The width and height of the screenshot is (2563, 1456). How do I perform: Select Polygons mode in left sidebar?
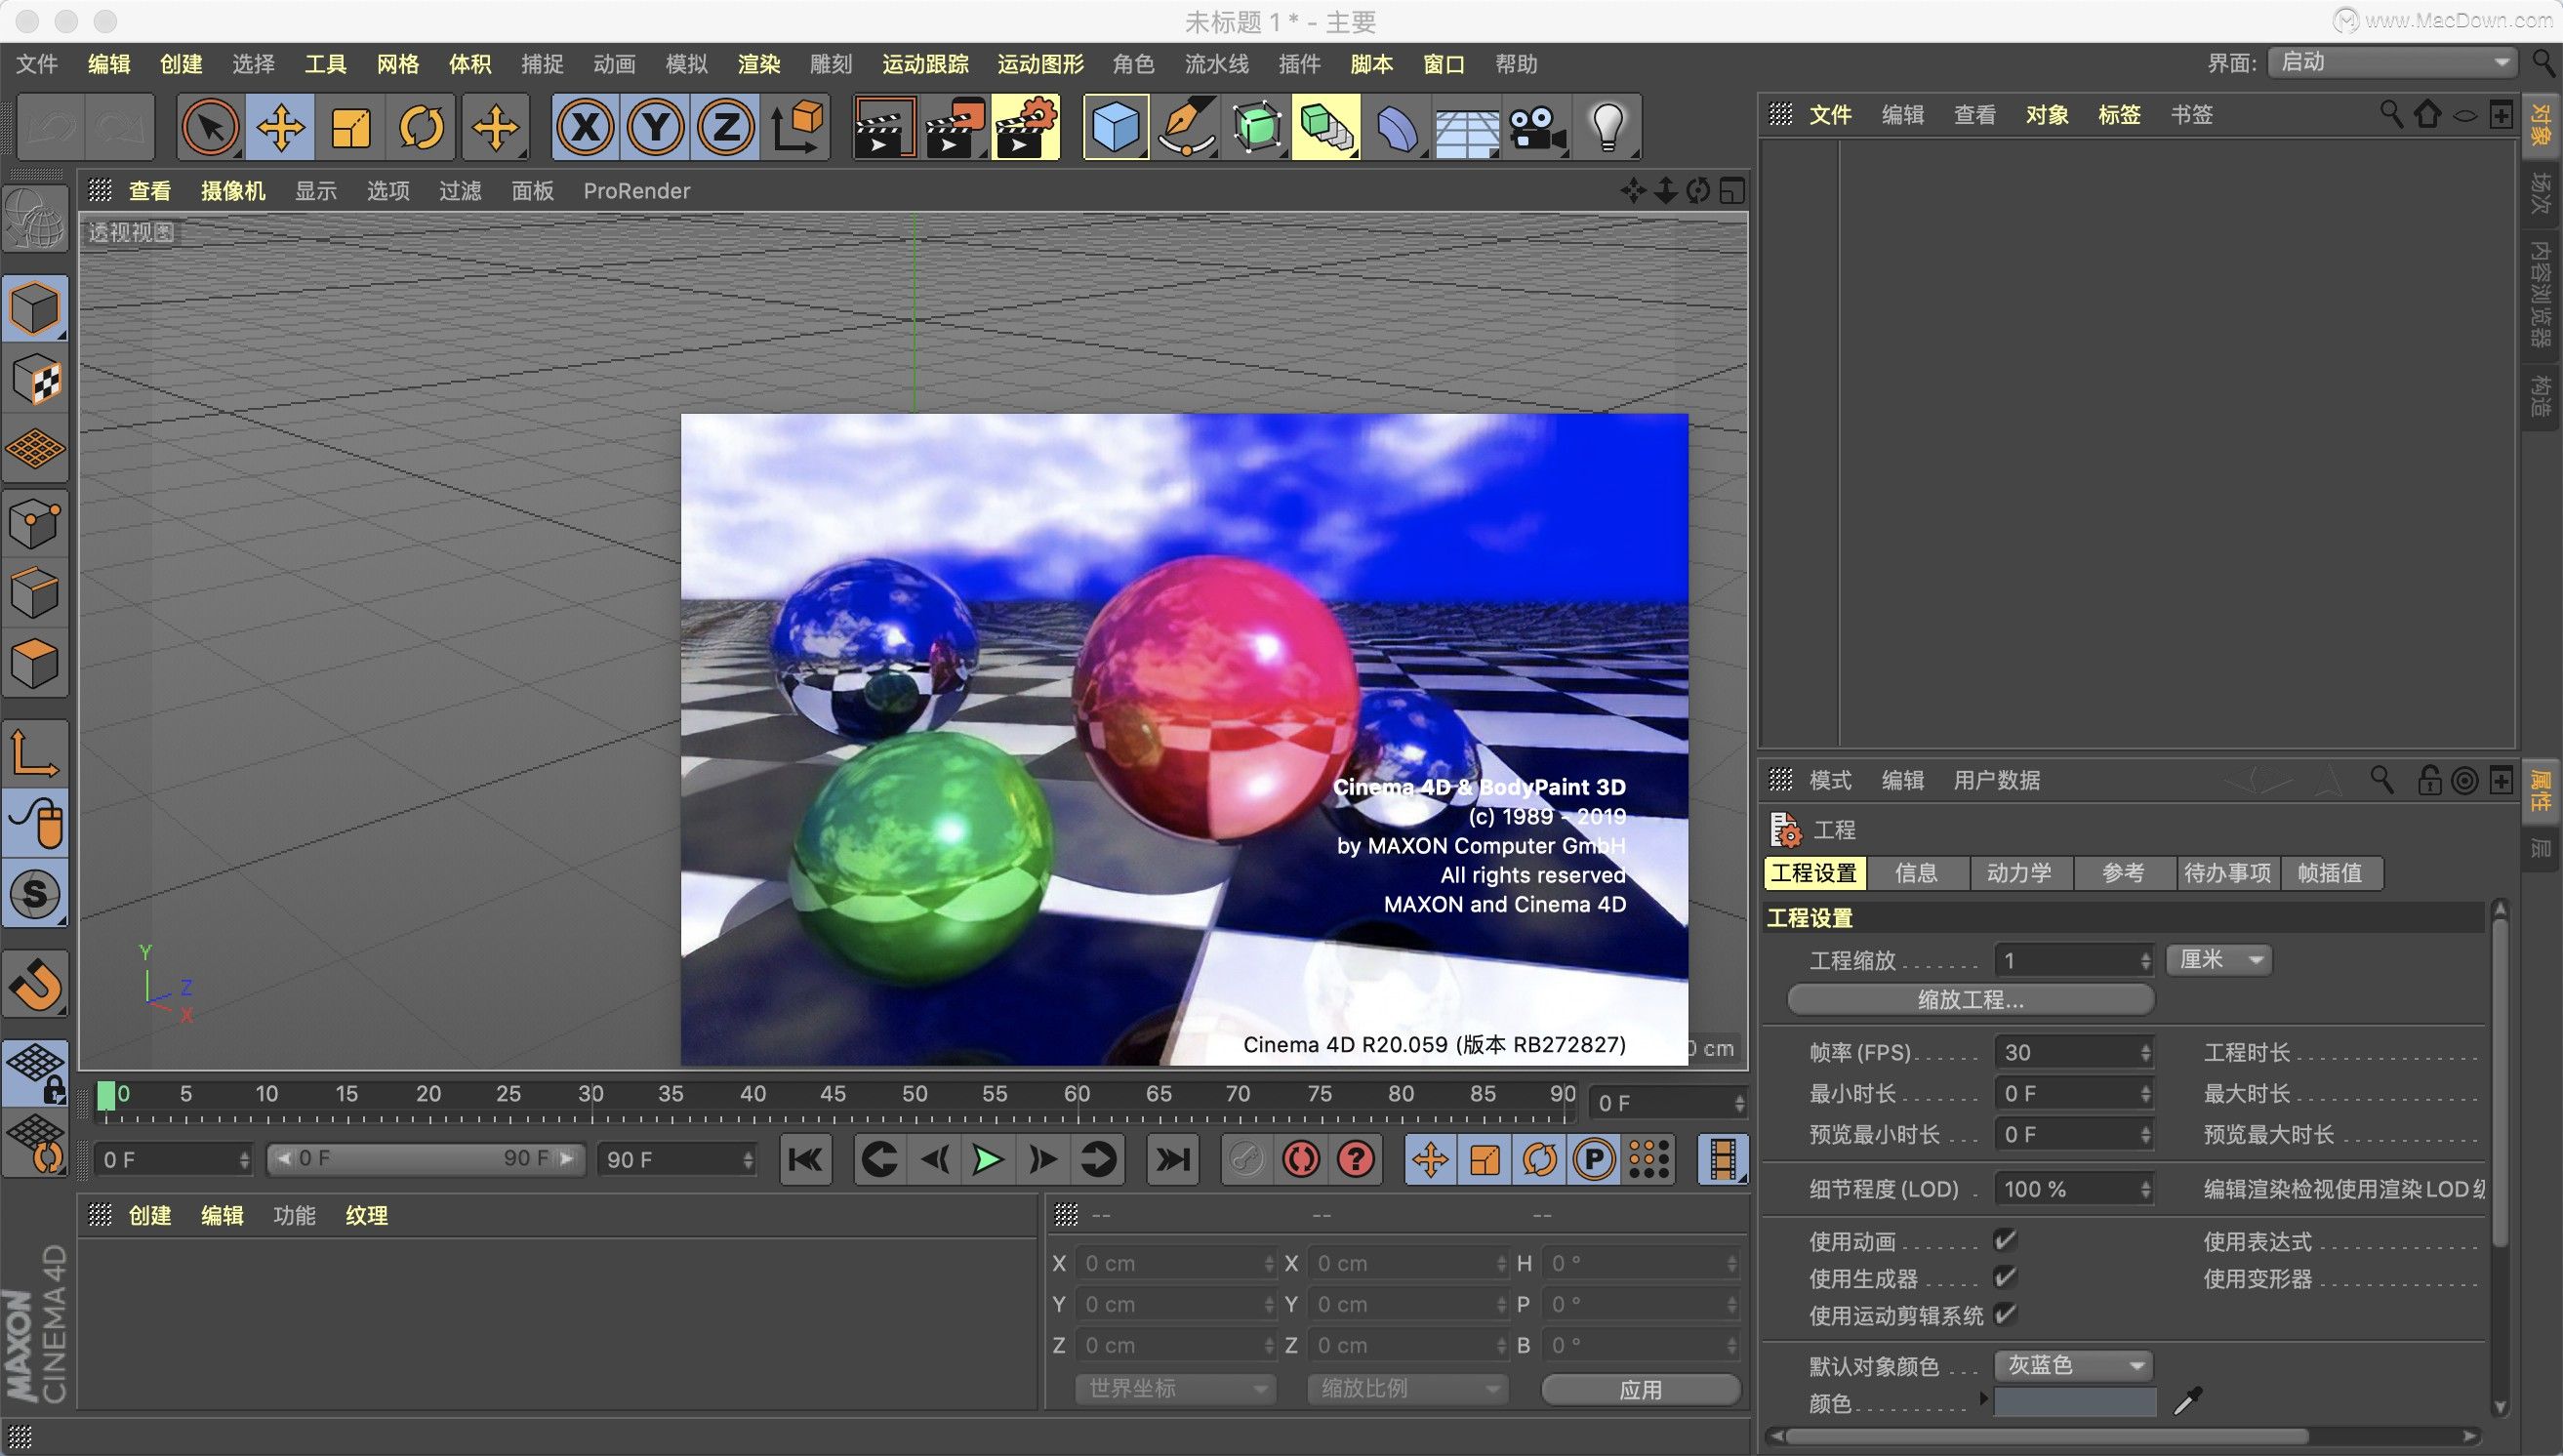(34, 664)
